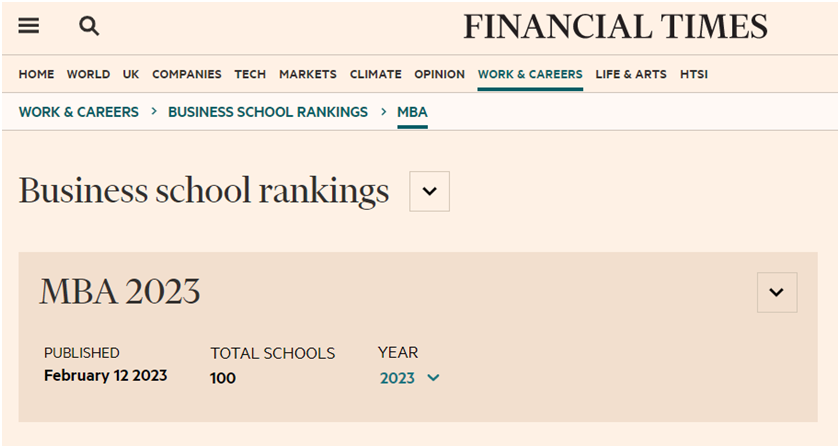Expand the Business school rankings dropdown
This screenshot has height=448, width=840.
tap(430, 191)
